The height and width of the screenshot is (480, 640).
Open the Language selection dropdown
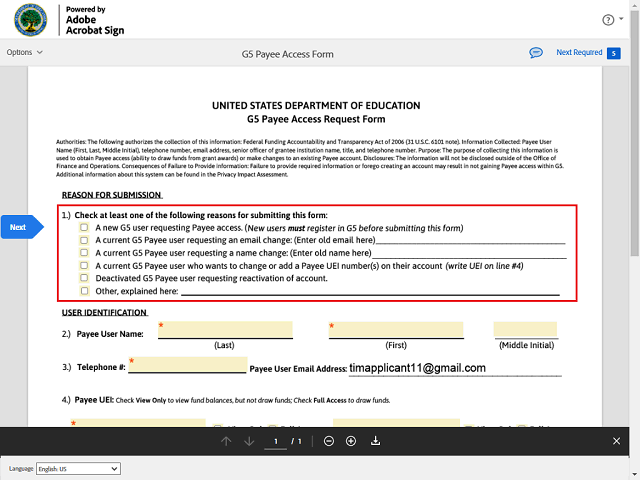pyautogui.click(x=78, y=468)
